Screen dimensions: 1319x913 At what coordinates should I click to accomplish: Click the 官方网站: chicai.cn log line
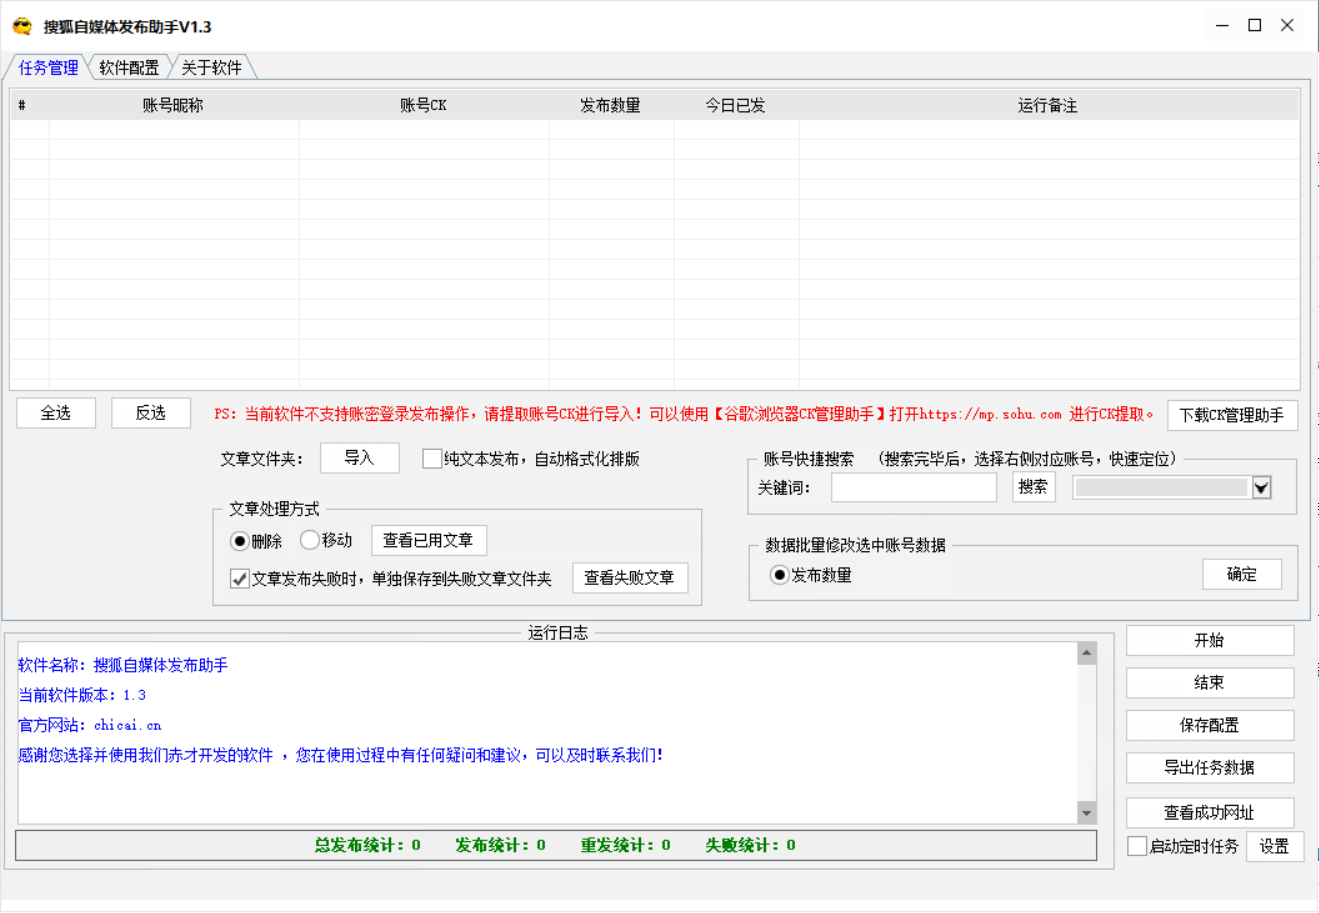(90, 725)
